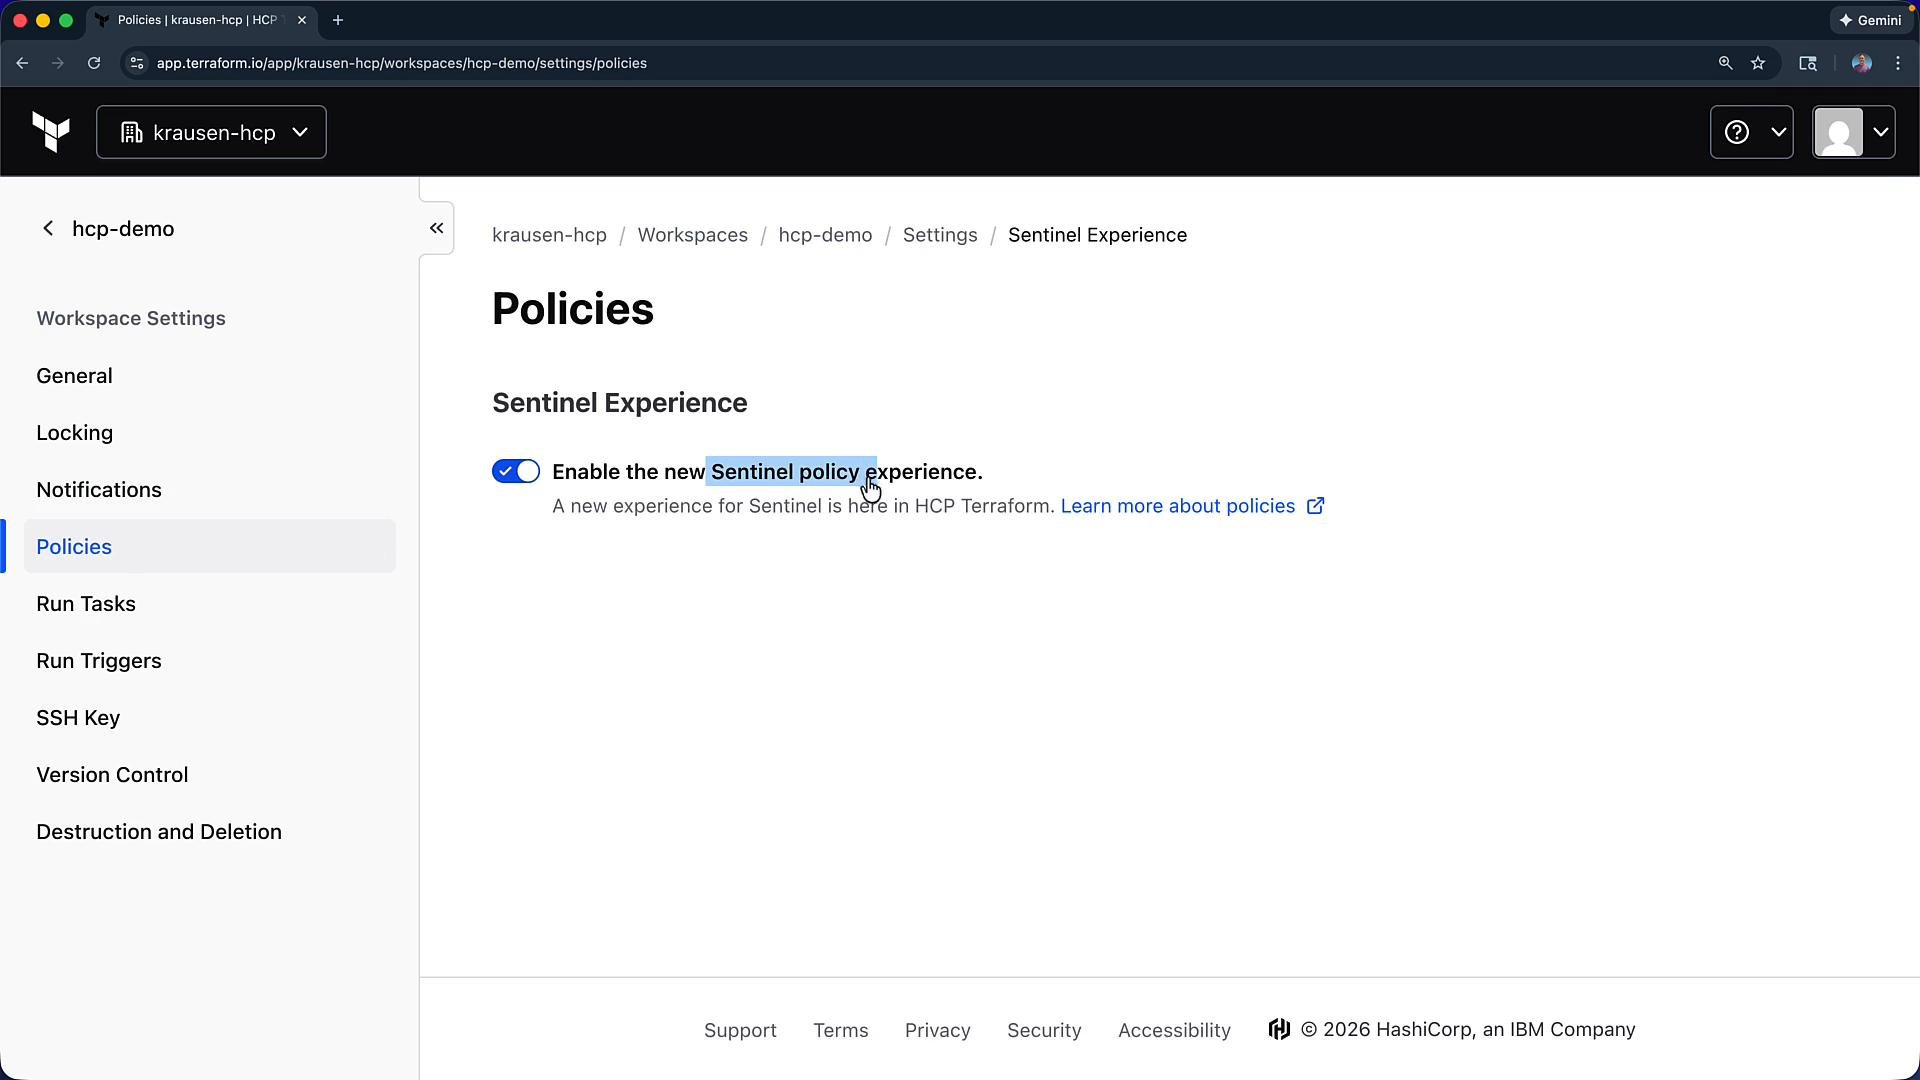The image size is (1920, 1080).
Task: Open Security footer link
Action: click(1044, 1030)
